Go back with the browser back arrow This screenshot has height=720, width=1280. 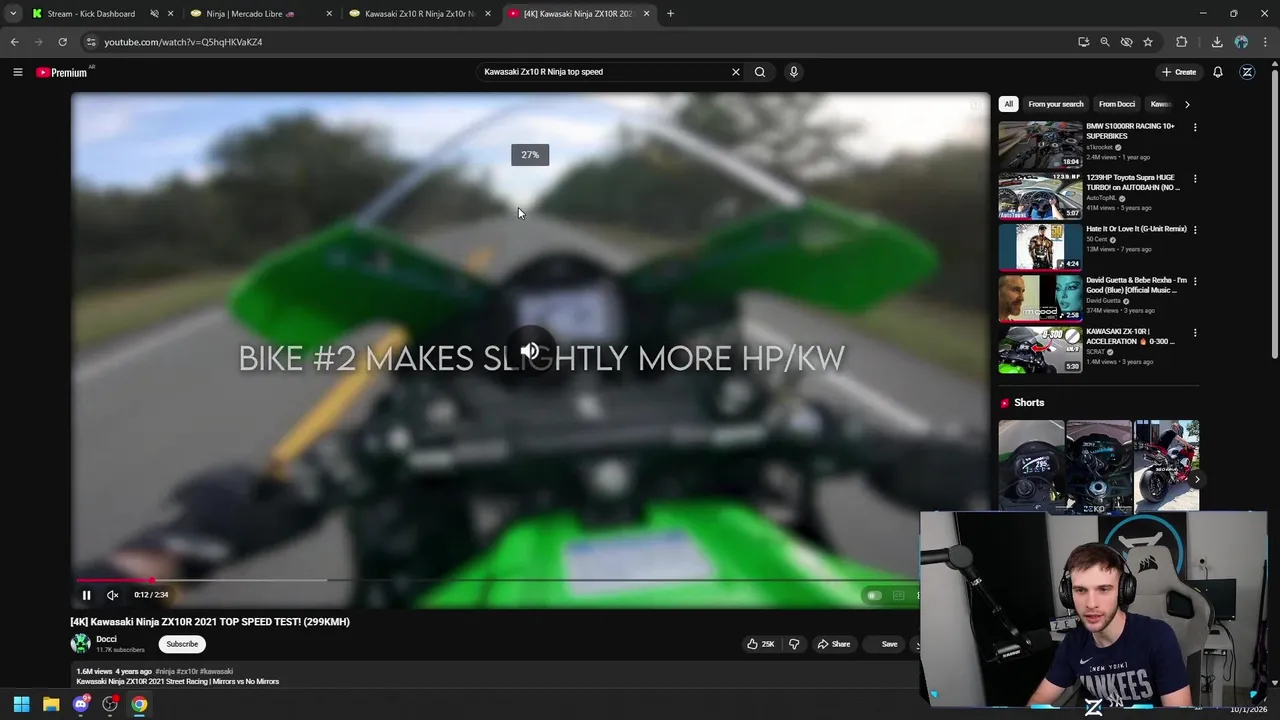14,42
